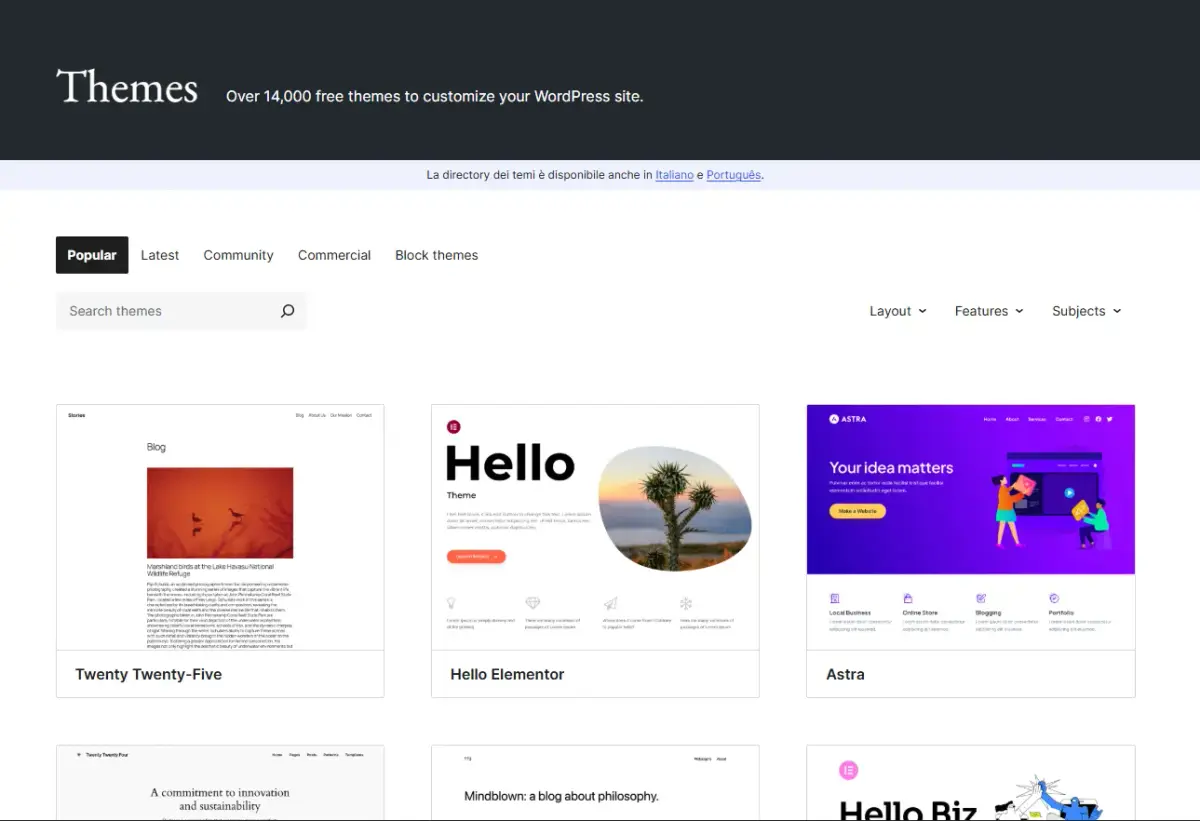The image size is (1200, 821).
Task: Switch to the Block themes tab
Action: [x=436, y=255]
